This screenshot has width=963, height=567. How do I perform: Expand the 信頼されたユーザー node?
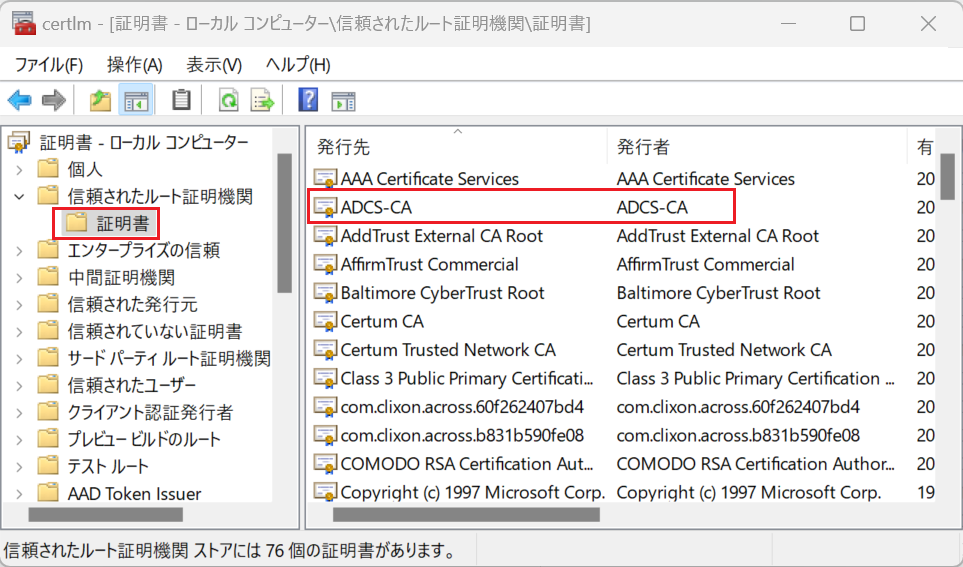(20, 386)
